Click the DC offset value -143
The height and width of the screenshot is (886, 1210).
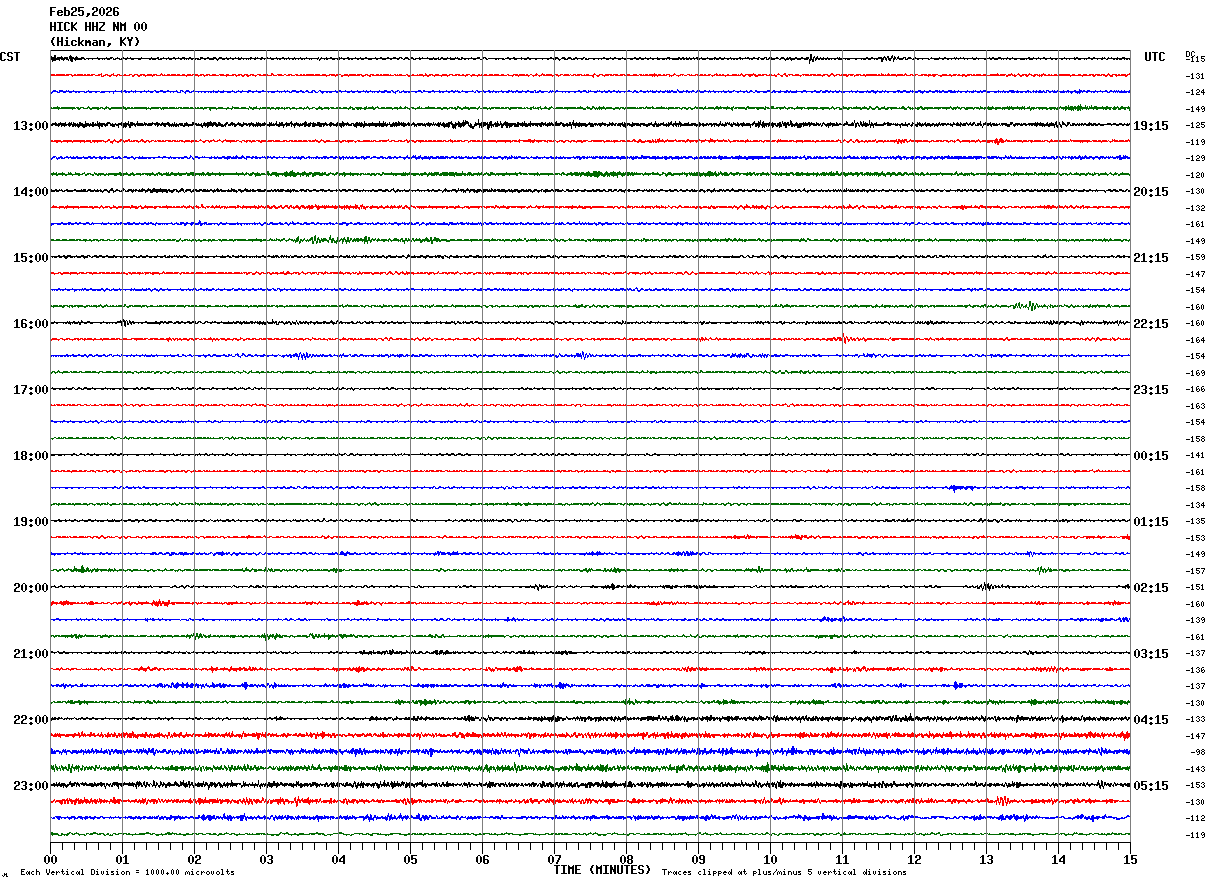(x=1195, y=769)
